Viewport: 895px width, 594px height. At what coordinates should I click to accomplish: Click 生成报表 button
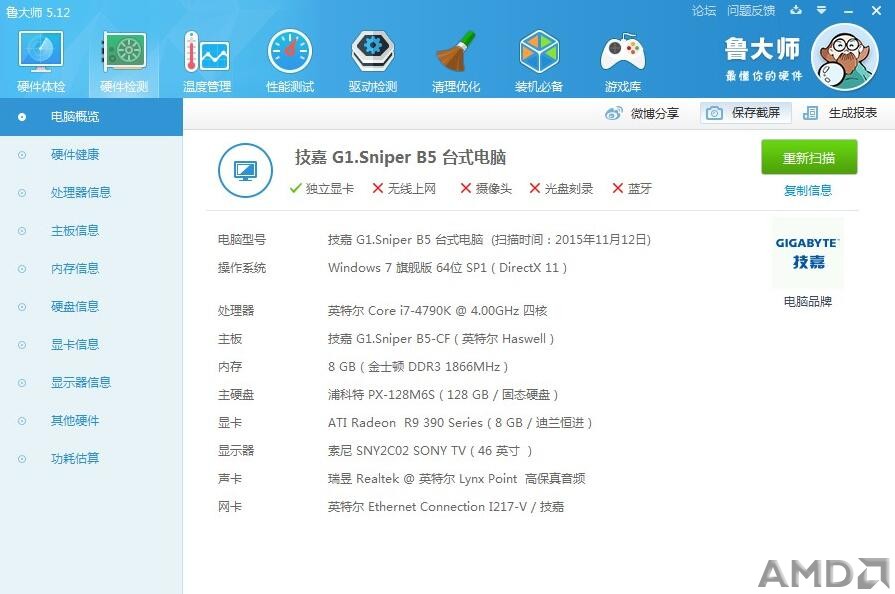coord(840,113)
